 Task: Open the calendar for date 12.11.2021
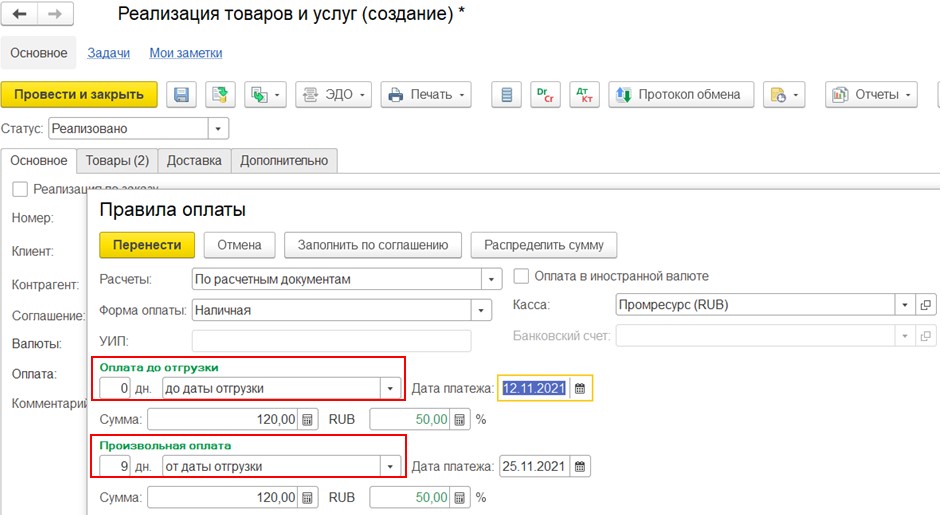click(x=580, y=389)
